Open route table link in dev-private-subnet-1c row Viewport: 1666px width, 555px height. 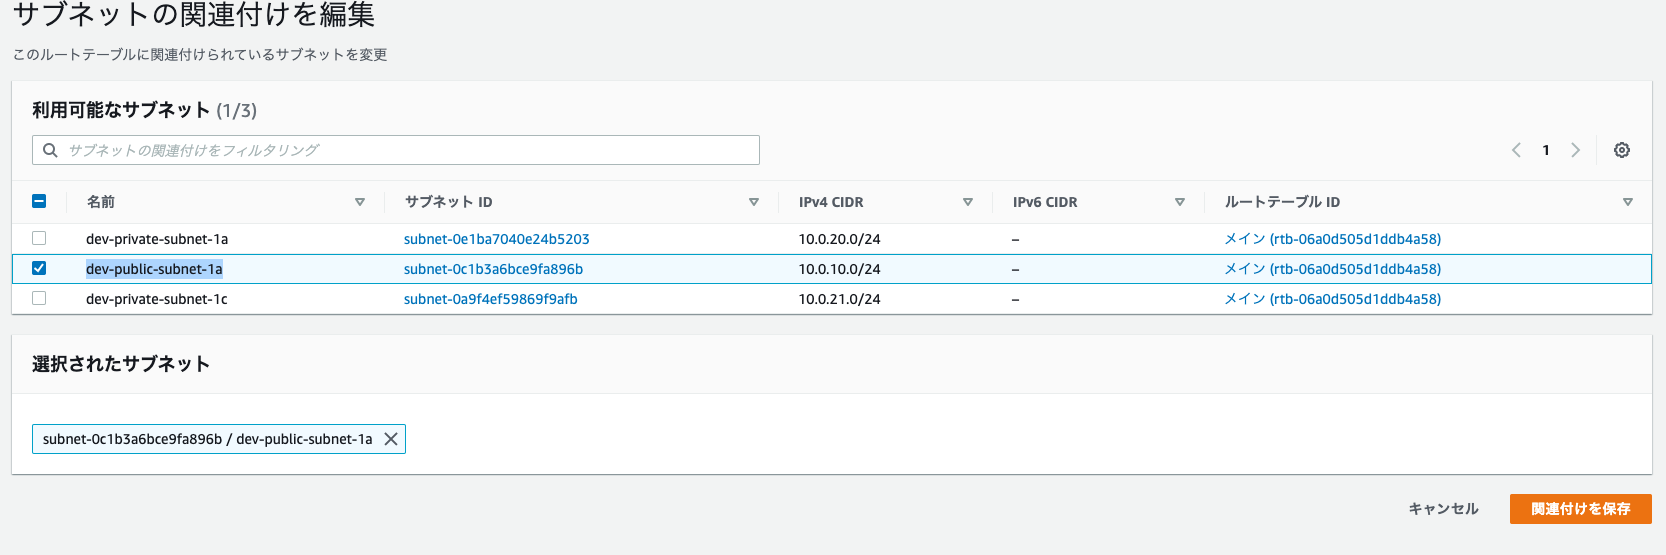coord(1333,299)
